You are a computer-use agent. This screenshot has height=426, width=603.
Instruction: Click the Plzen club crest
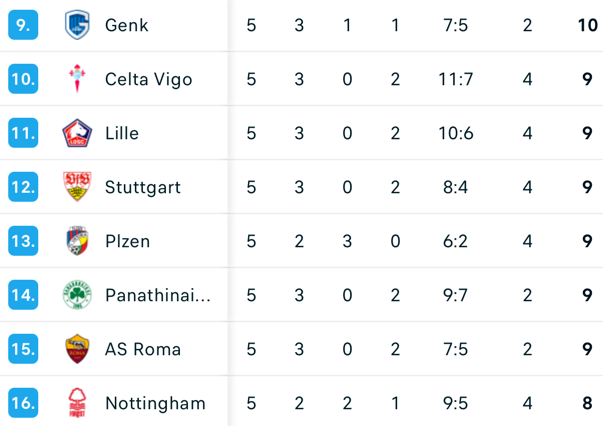pyautogui.click(x=77, y=241)
